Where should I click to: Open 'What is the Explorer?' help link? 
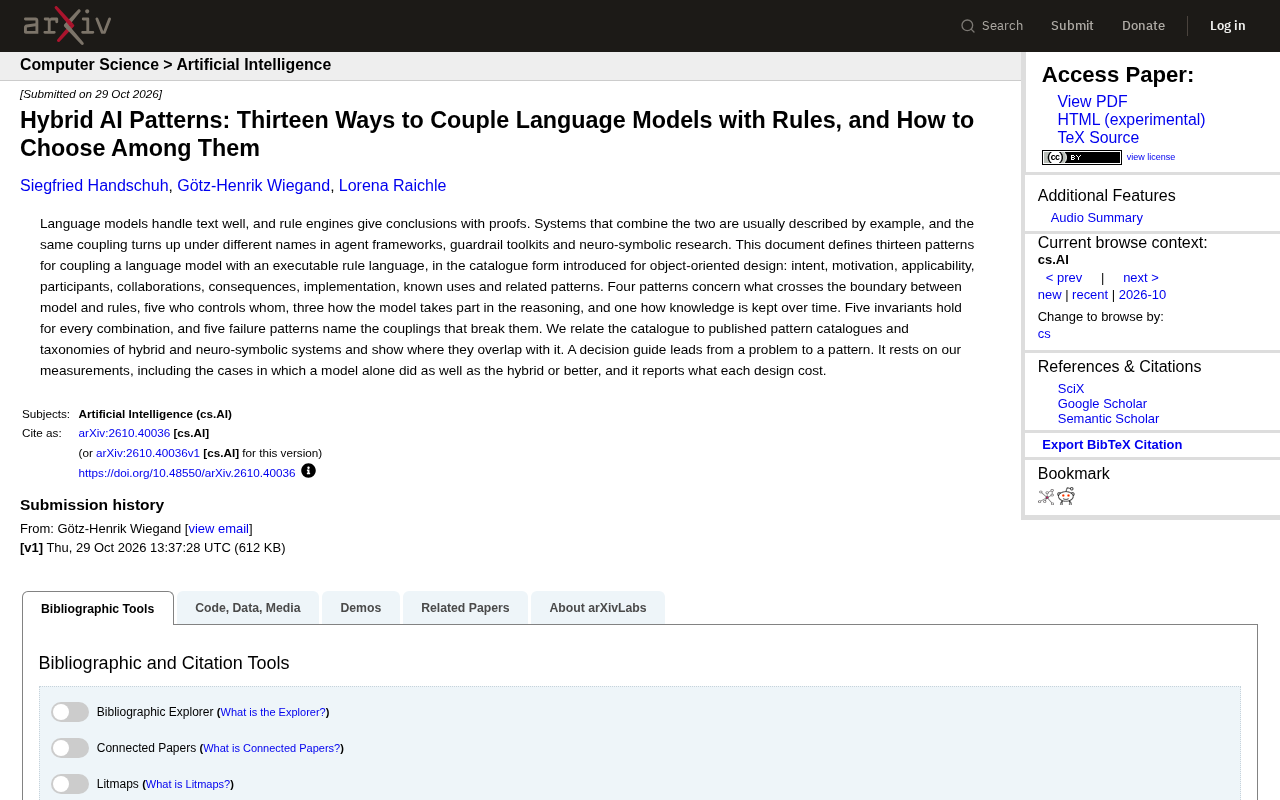pyautogui.click(x=273, y=712)
